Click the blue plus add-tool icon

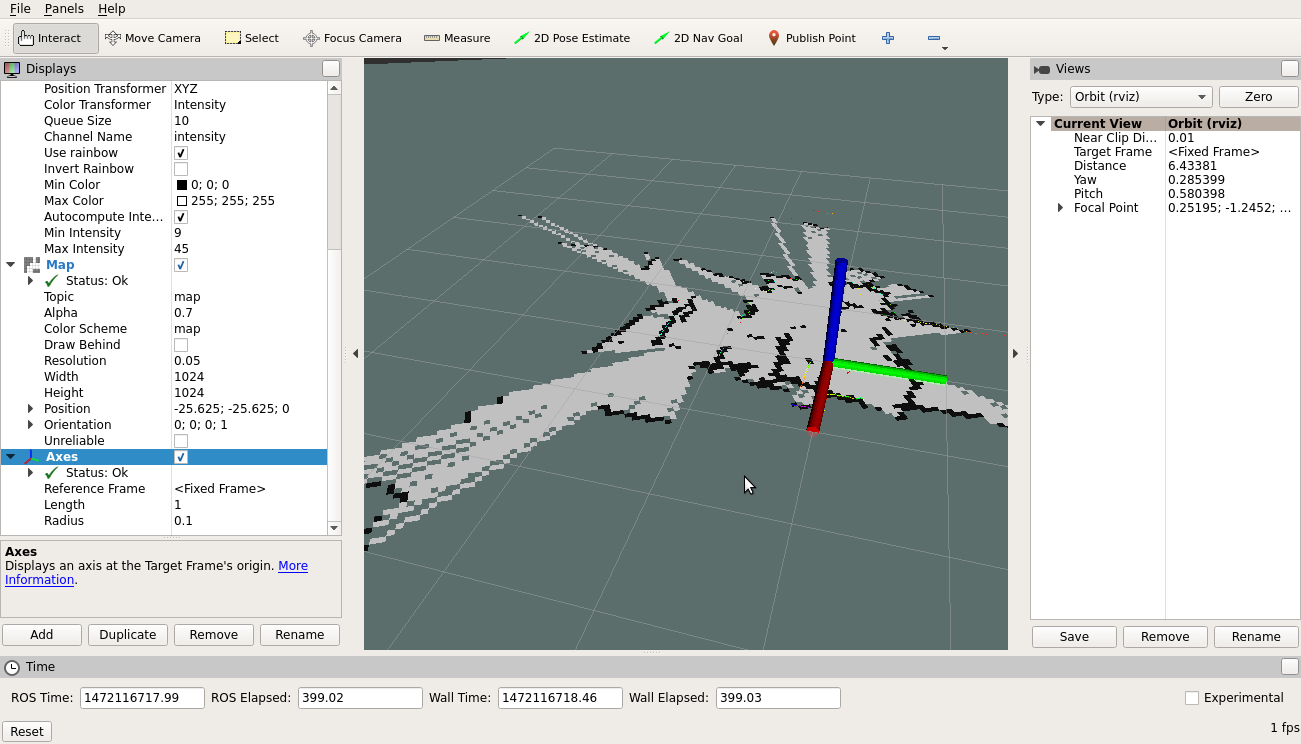coord(888,38)
